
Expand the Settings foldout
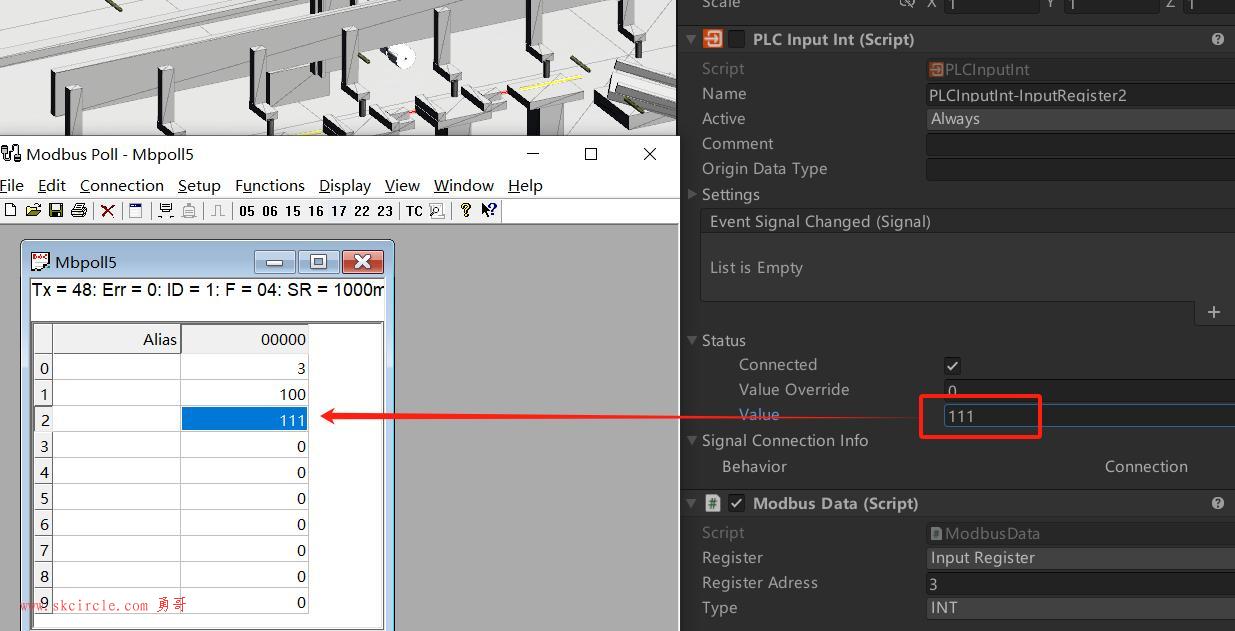click(x=691, y=194)
